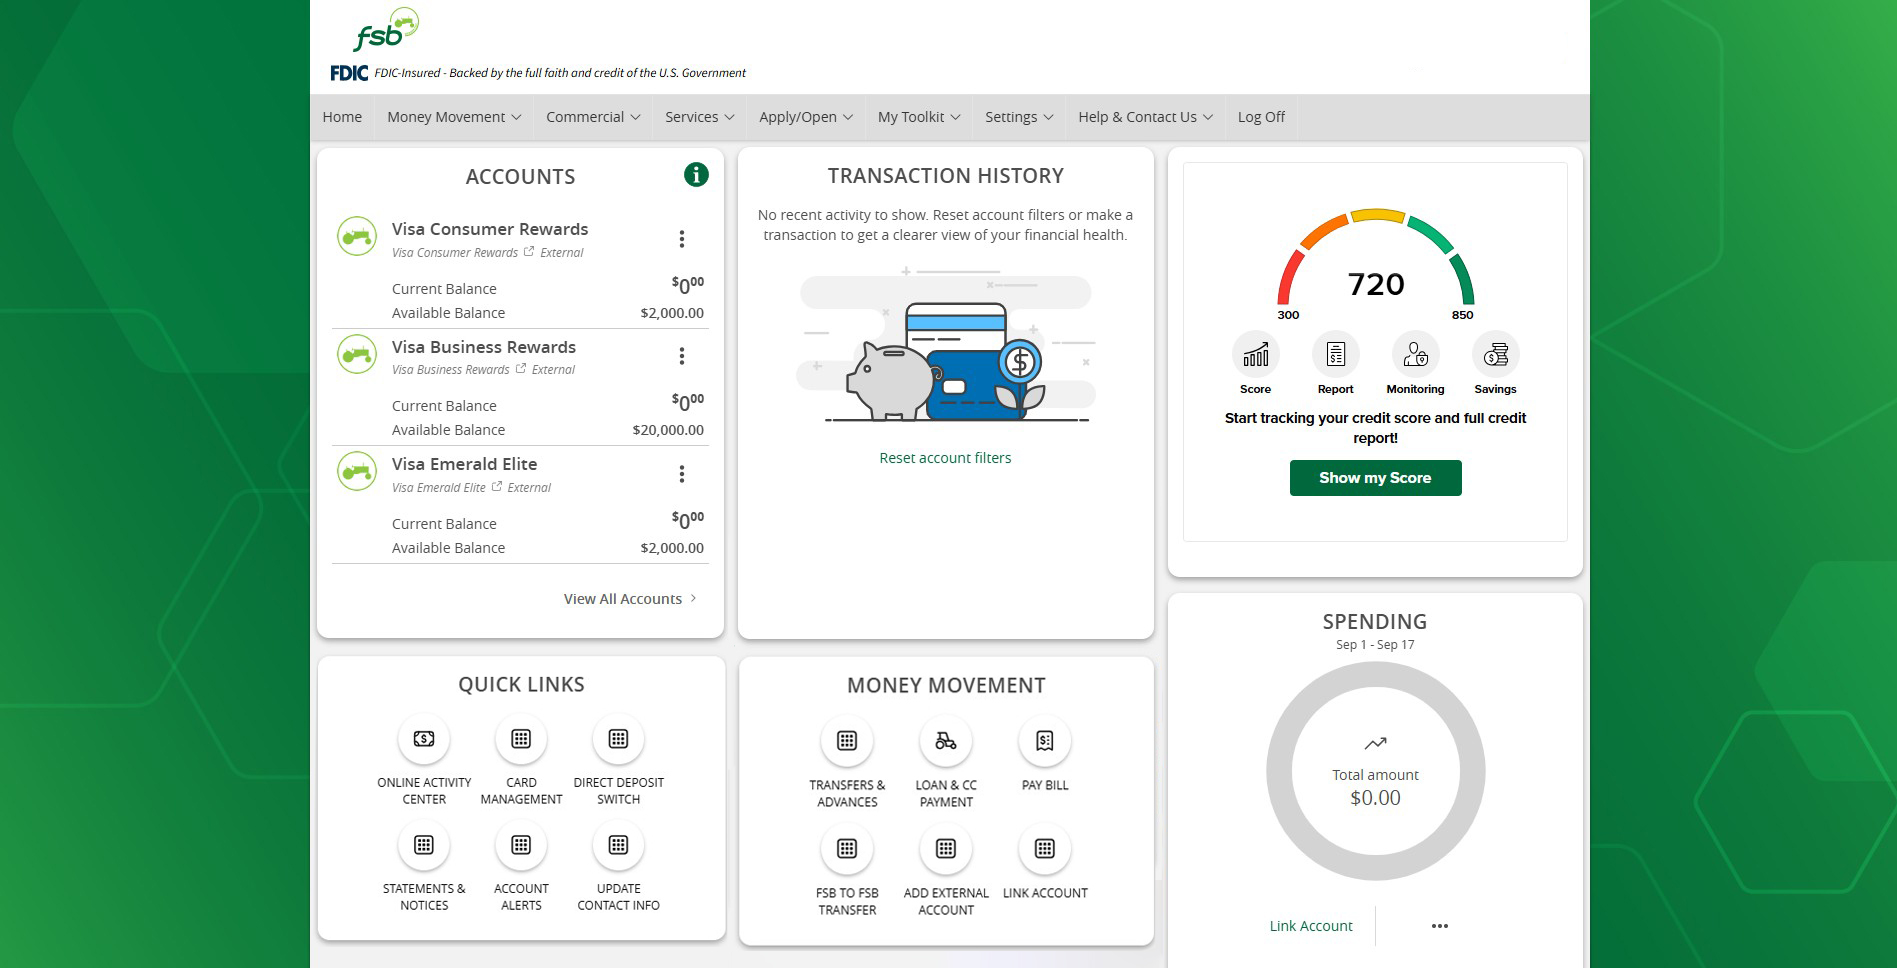Select the Add External Account icon

click(x=946, y=848)
